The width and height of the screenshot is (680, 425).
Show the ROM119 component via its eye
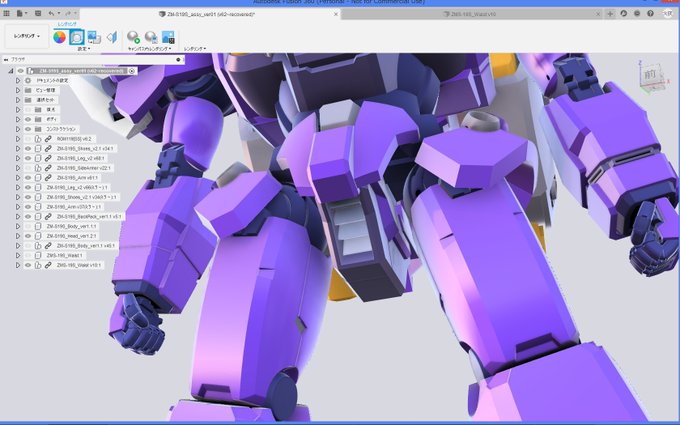(x=28, y=139)
